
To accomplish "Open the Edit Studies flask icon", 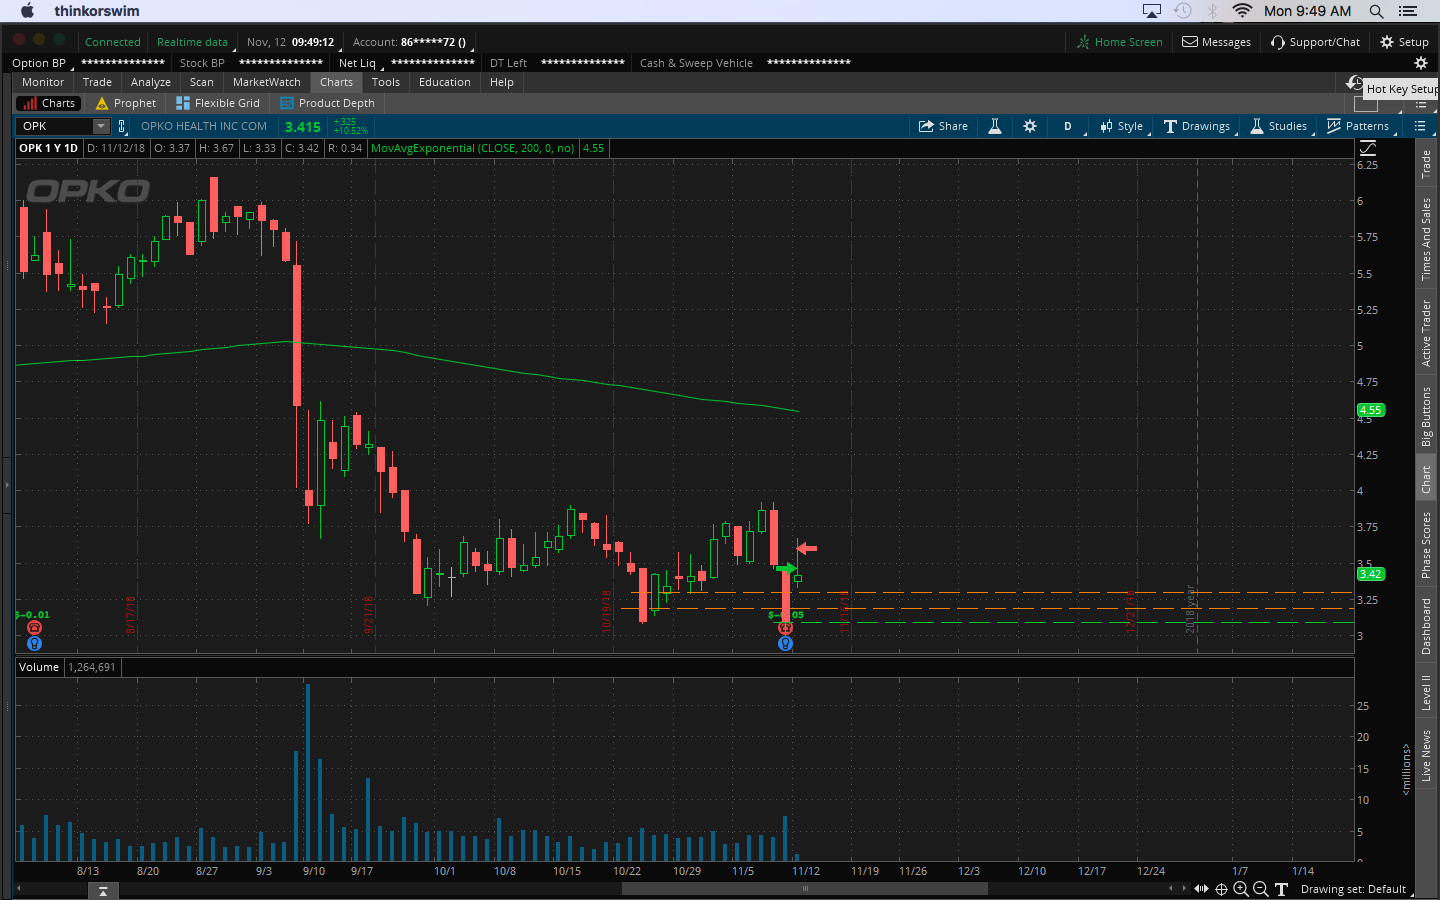I will tap(995, 126).
